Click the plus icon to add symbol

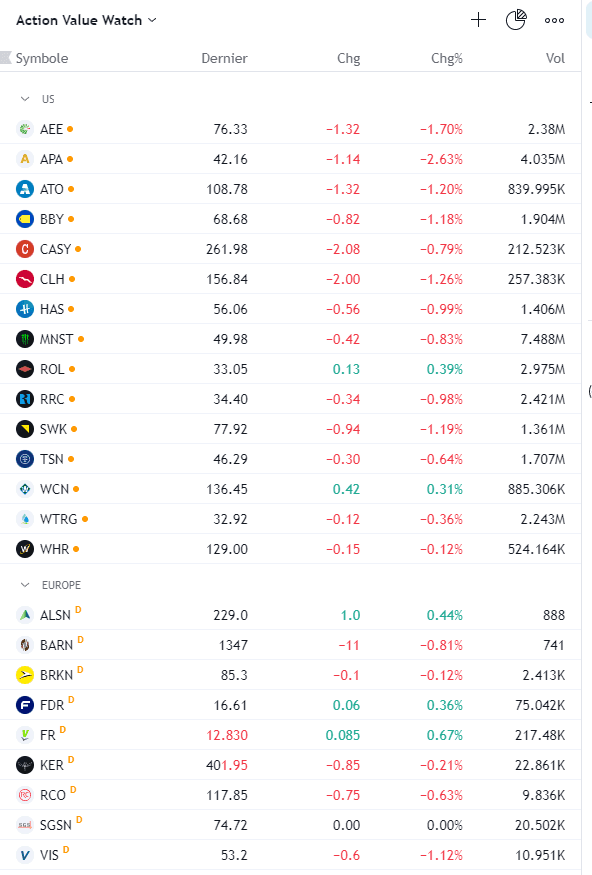click(478, 20)
